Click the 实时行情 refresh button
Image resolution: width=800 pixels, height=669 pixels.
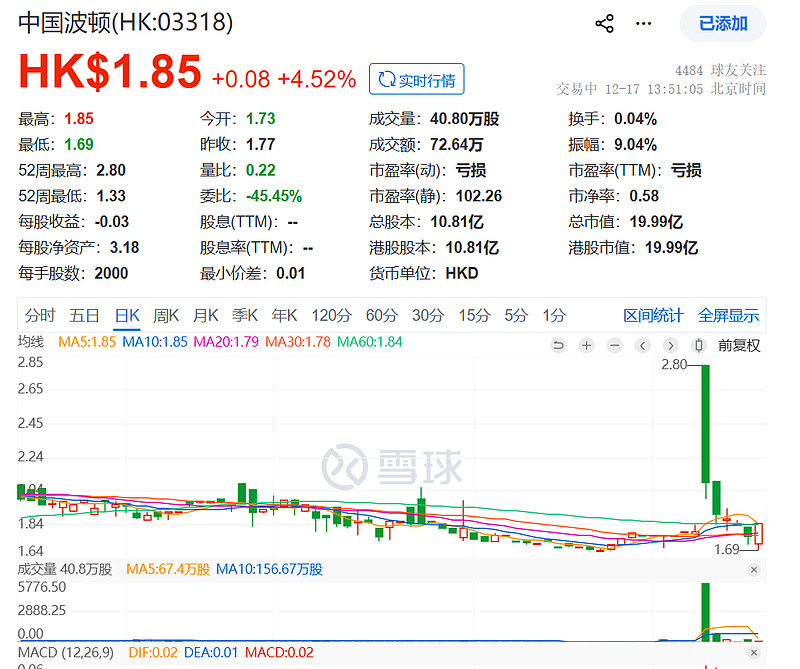point(416,79)
